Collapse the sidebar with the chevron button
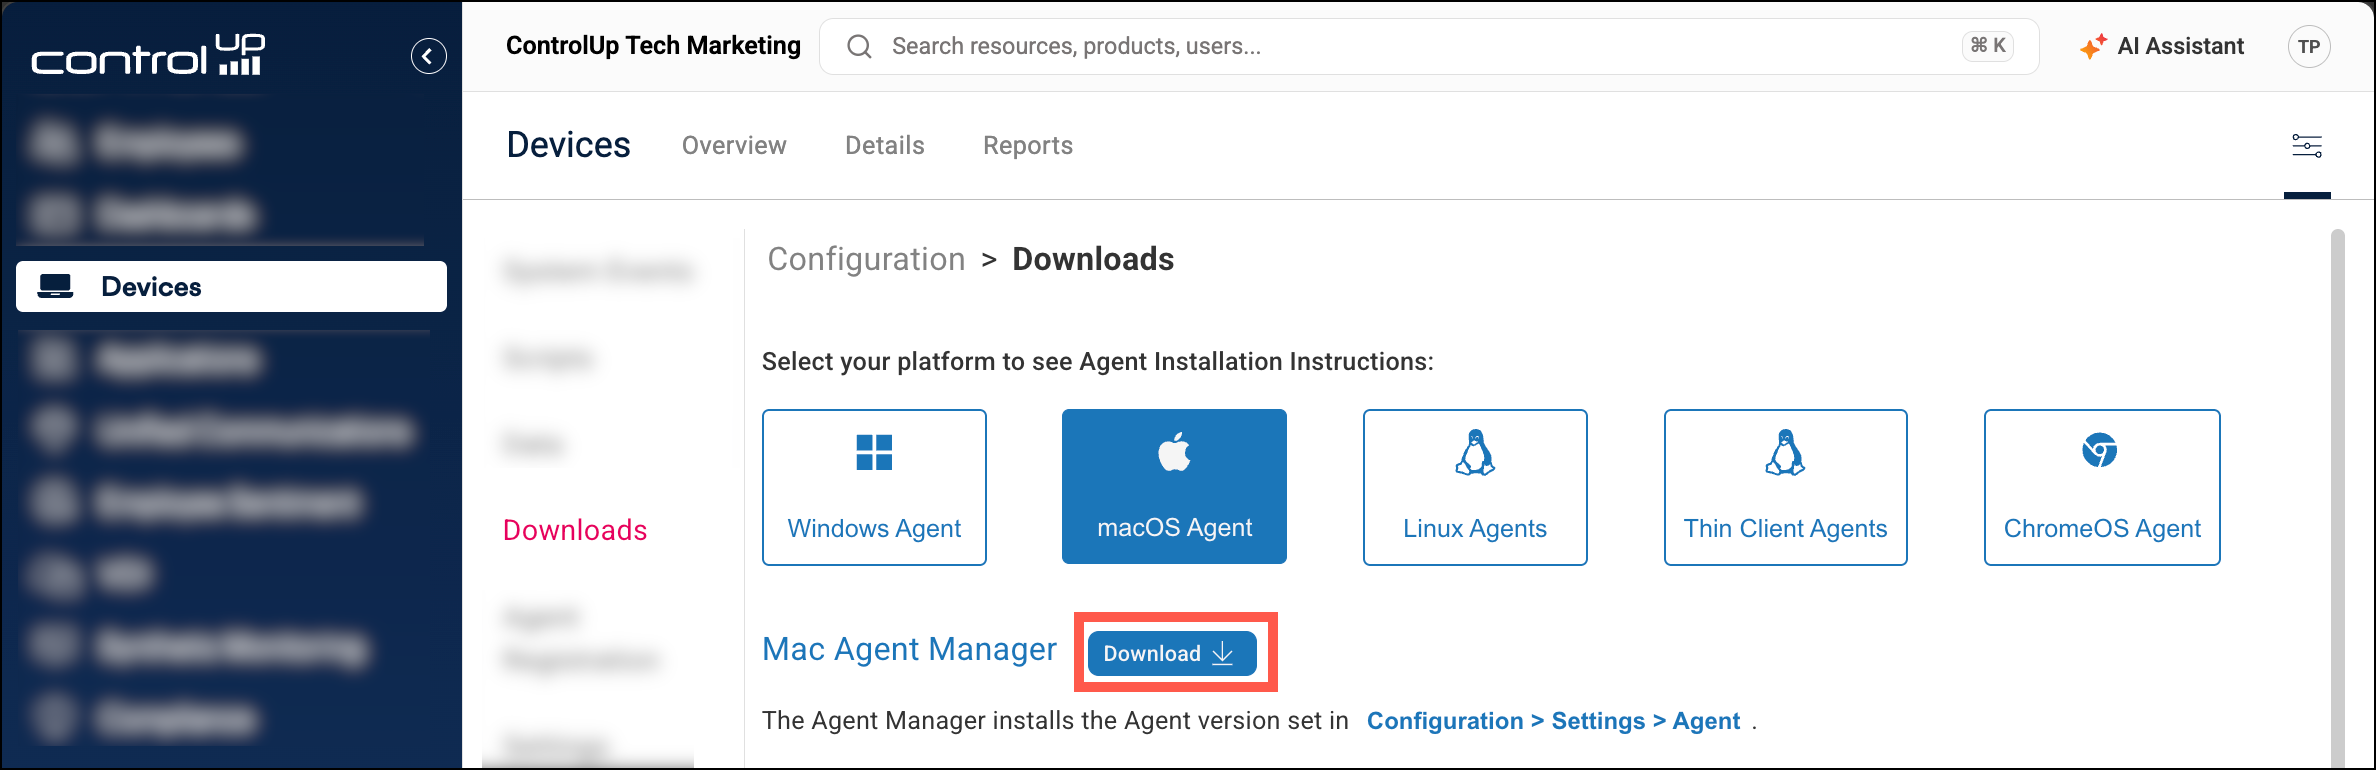Screen dimensions: 2376x770 (x=428, y=56)
